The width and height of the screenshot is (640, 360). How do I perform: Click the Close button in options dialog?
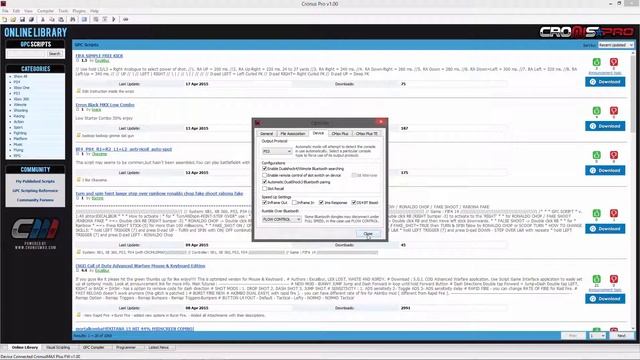(368, 233)
